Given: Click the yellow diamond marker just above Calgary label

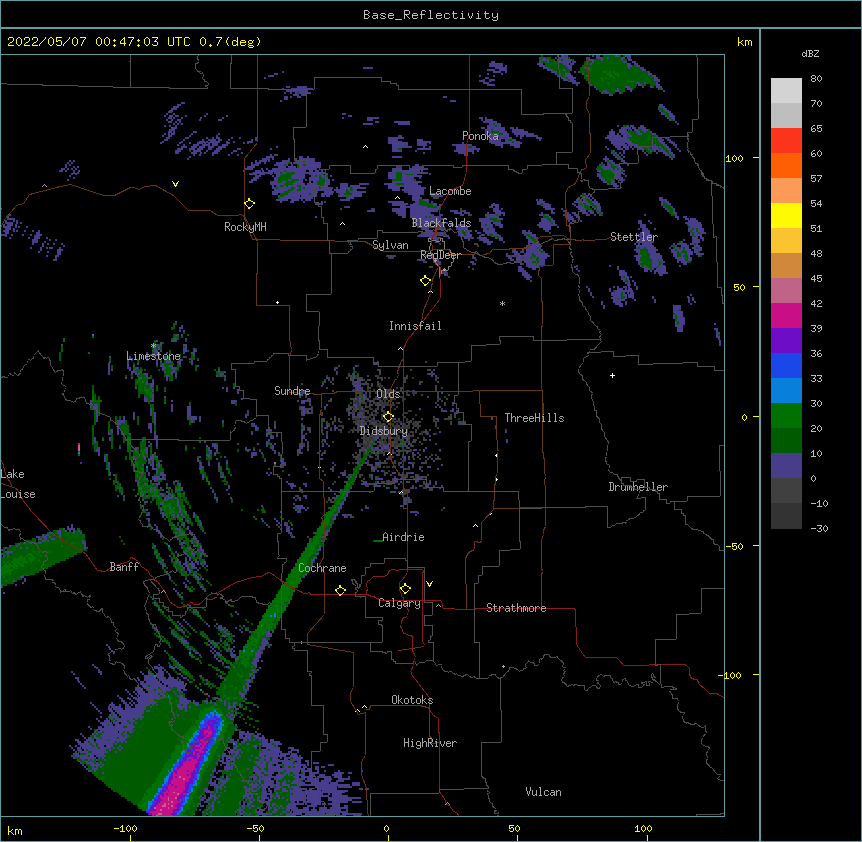Looking at the screenshot, I should (405, 589).
